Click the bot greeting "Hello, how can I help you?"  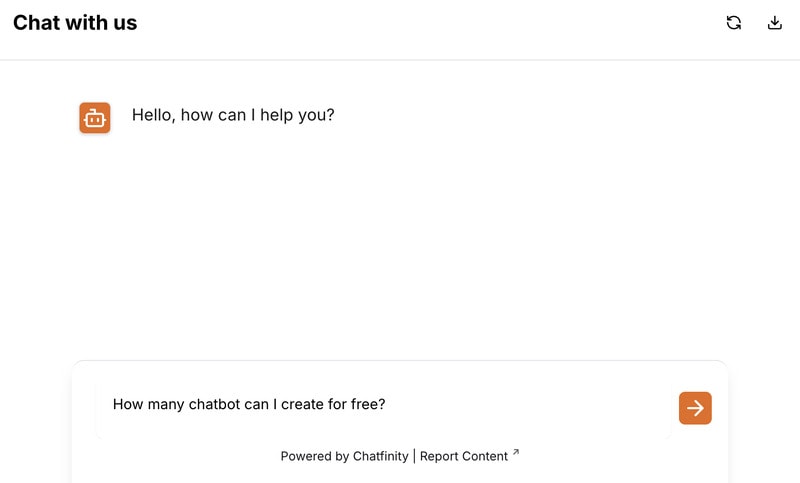233,115
